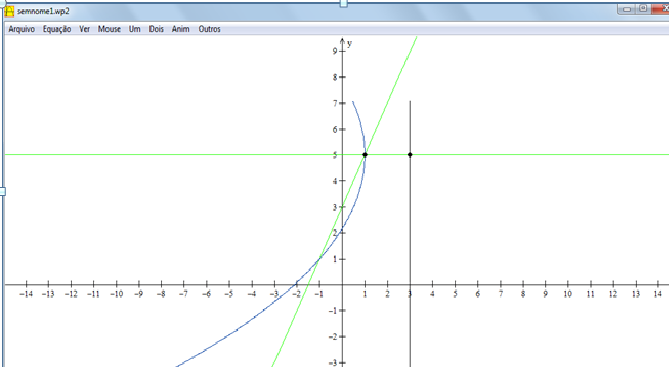This screenshot has width=669, height=367.
Task: Click the black point on vertical line x=3
Action: tap(410, 154)
